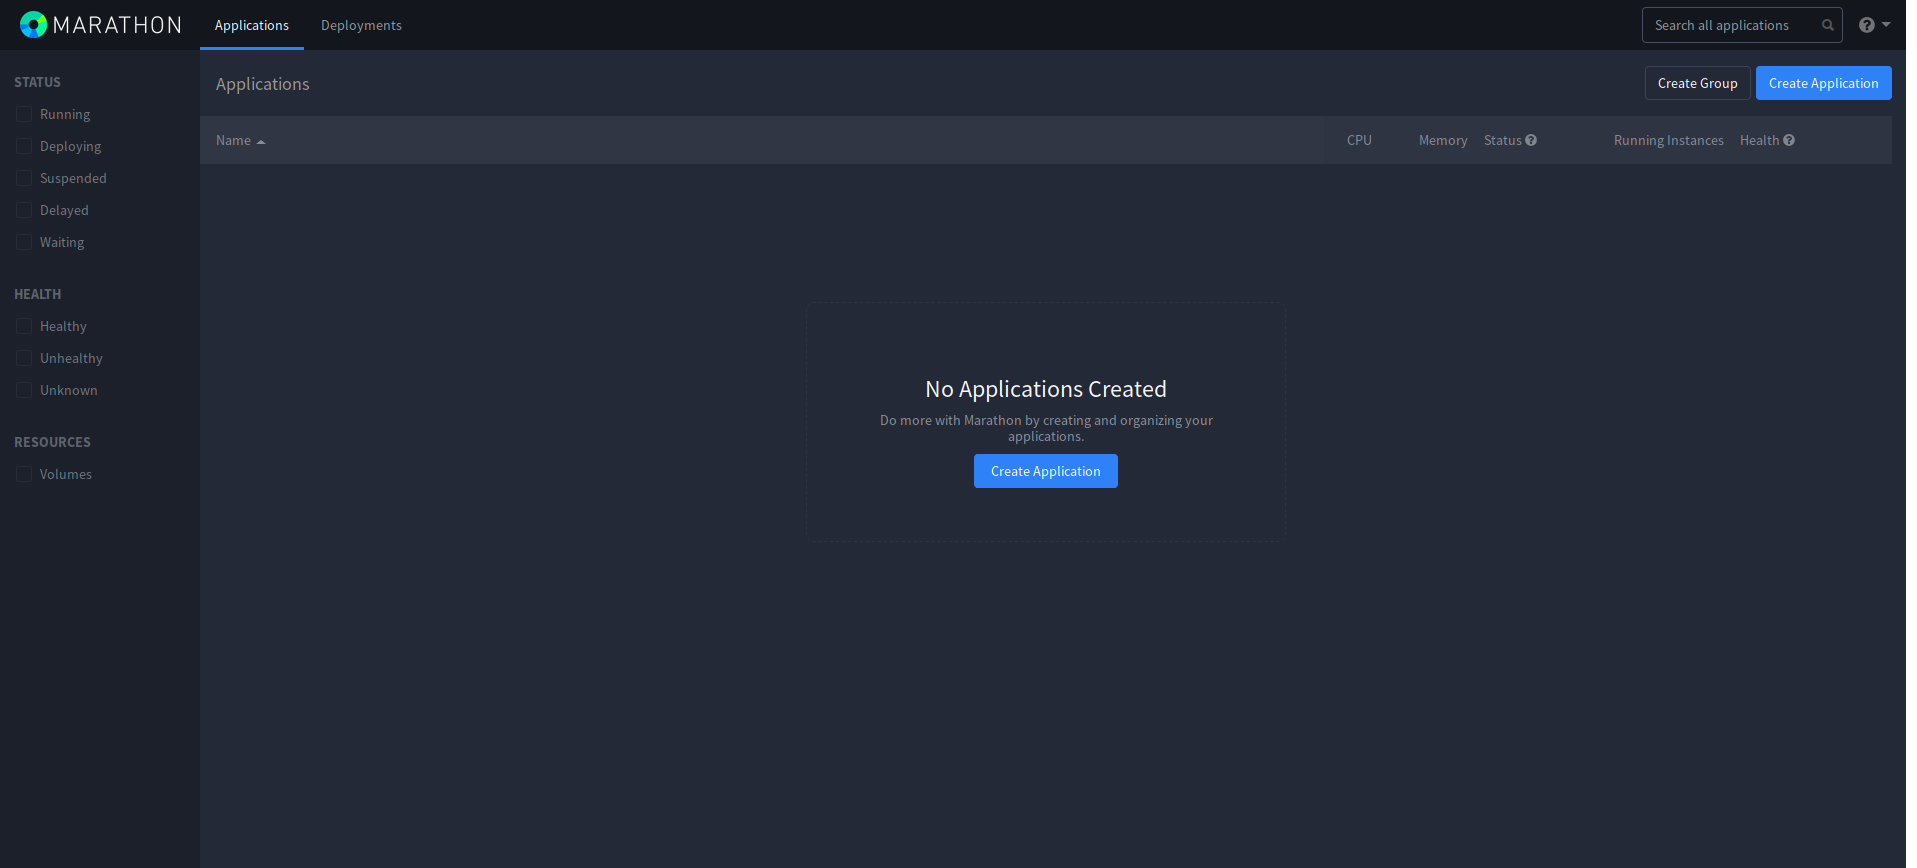Click the Status column help icon
1917x868 pixels.
tap(1531, 140)
